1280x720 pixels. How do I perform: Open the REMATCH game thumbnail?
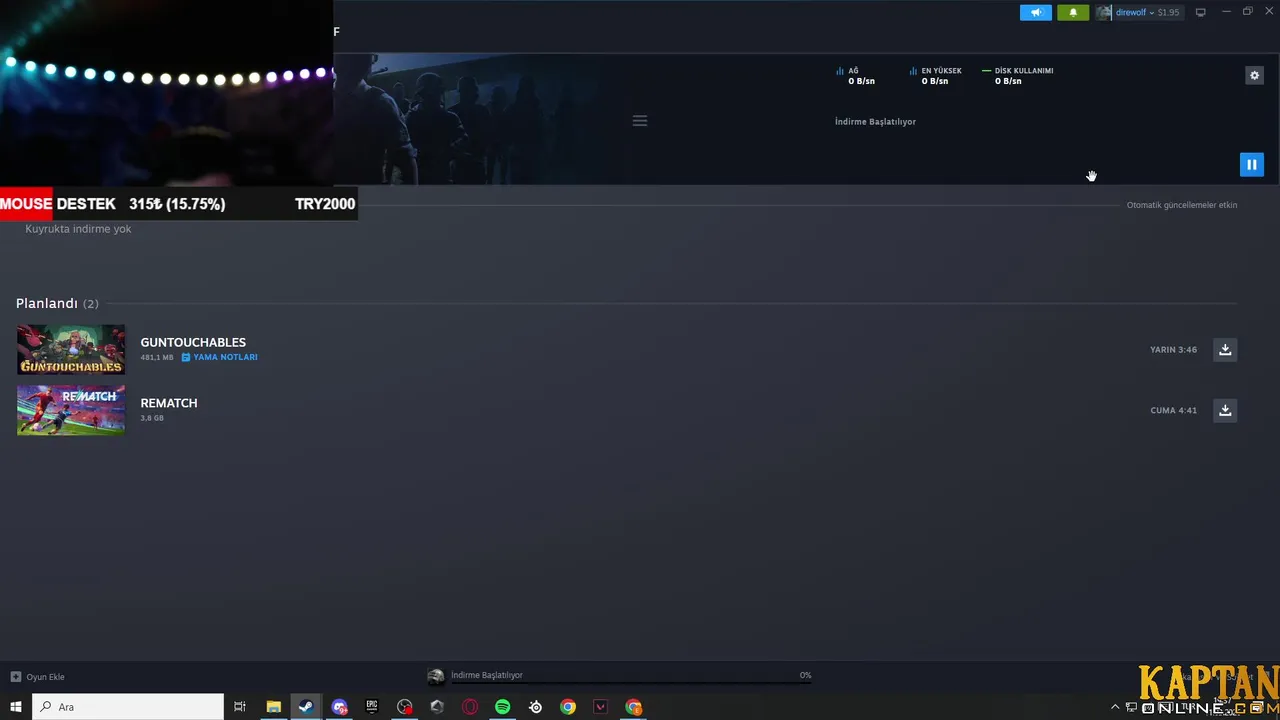tap(71, 410)
